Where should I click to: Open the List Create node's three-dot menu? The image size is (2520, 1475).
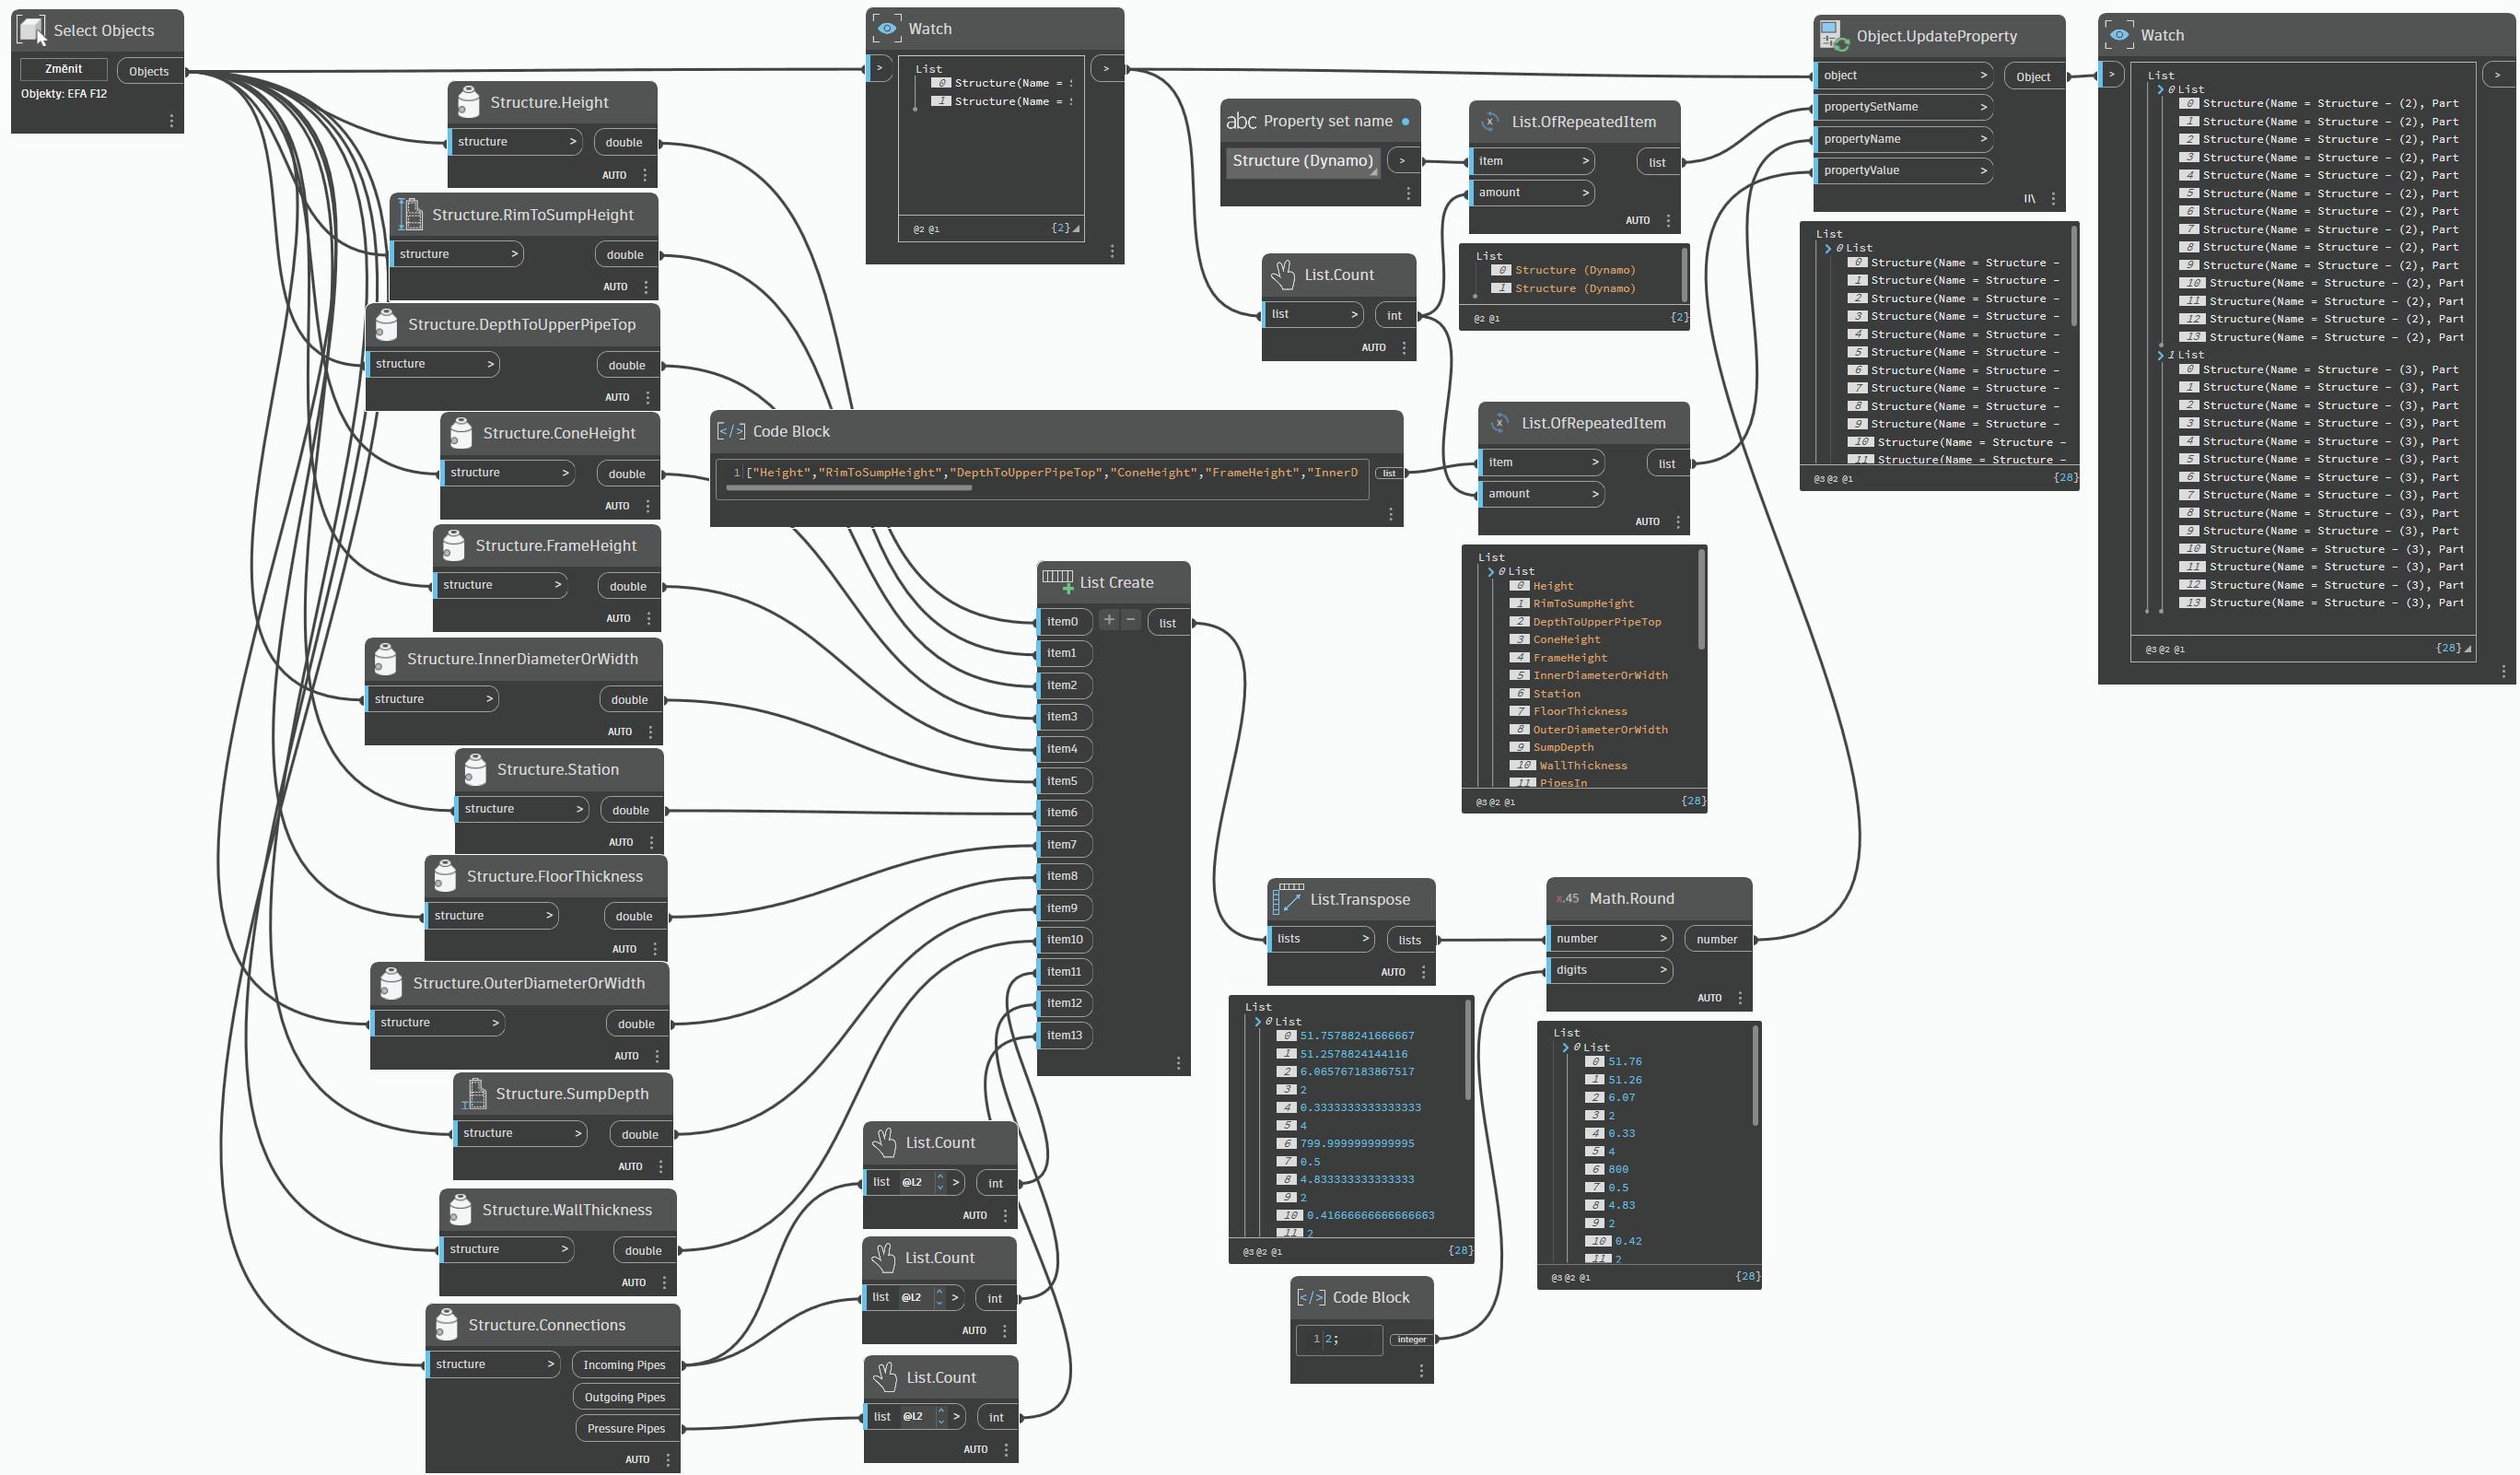pyautogui.click(x=1178, y=1063)
